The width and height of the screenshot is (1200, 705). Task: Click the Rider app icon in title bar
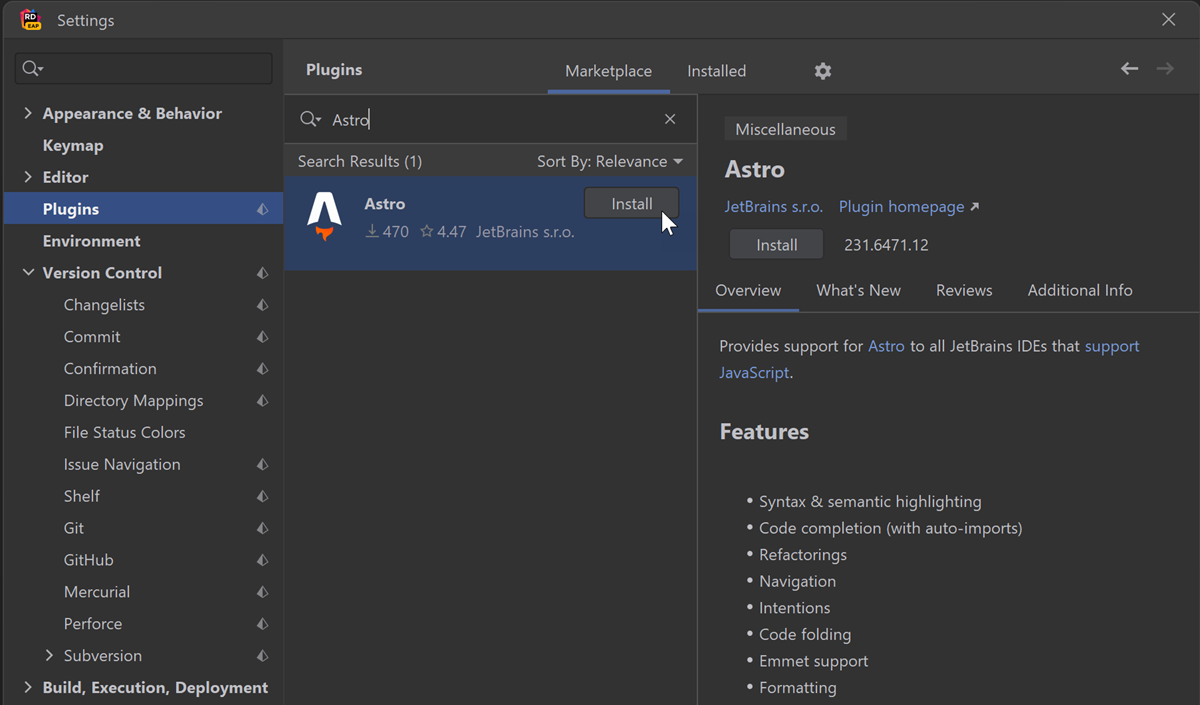(x=31, y=20)
